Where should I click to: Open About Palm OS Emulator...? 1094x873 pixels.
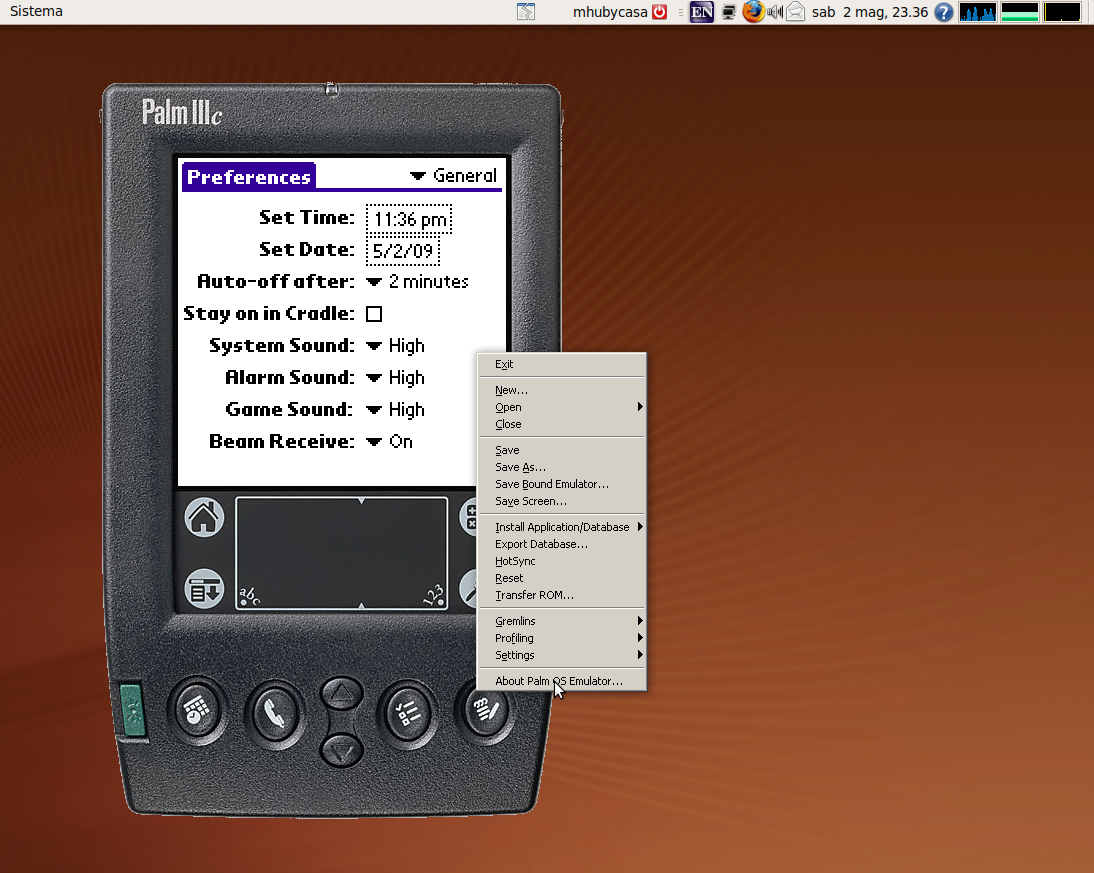562,681
